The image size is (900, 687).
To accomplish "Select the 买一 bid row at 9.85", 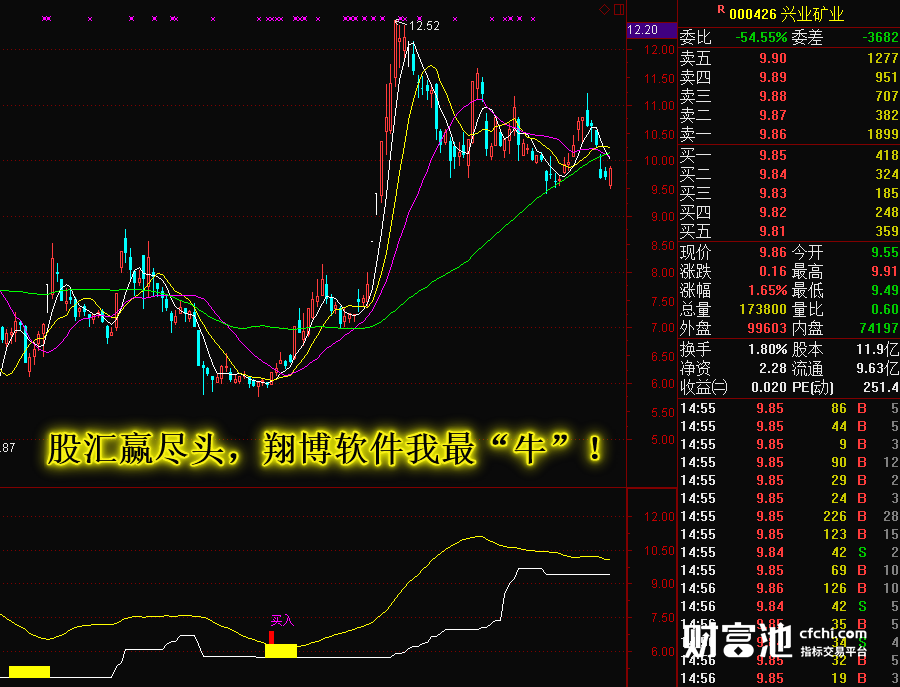I will coord(789,155).
